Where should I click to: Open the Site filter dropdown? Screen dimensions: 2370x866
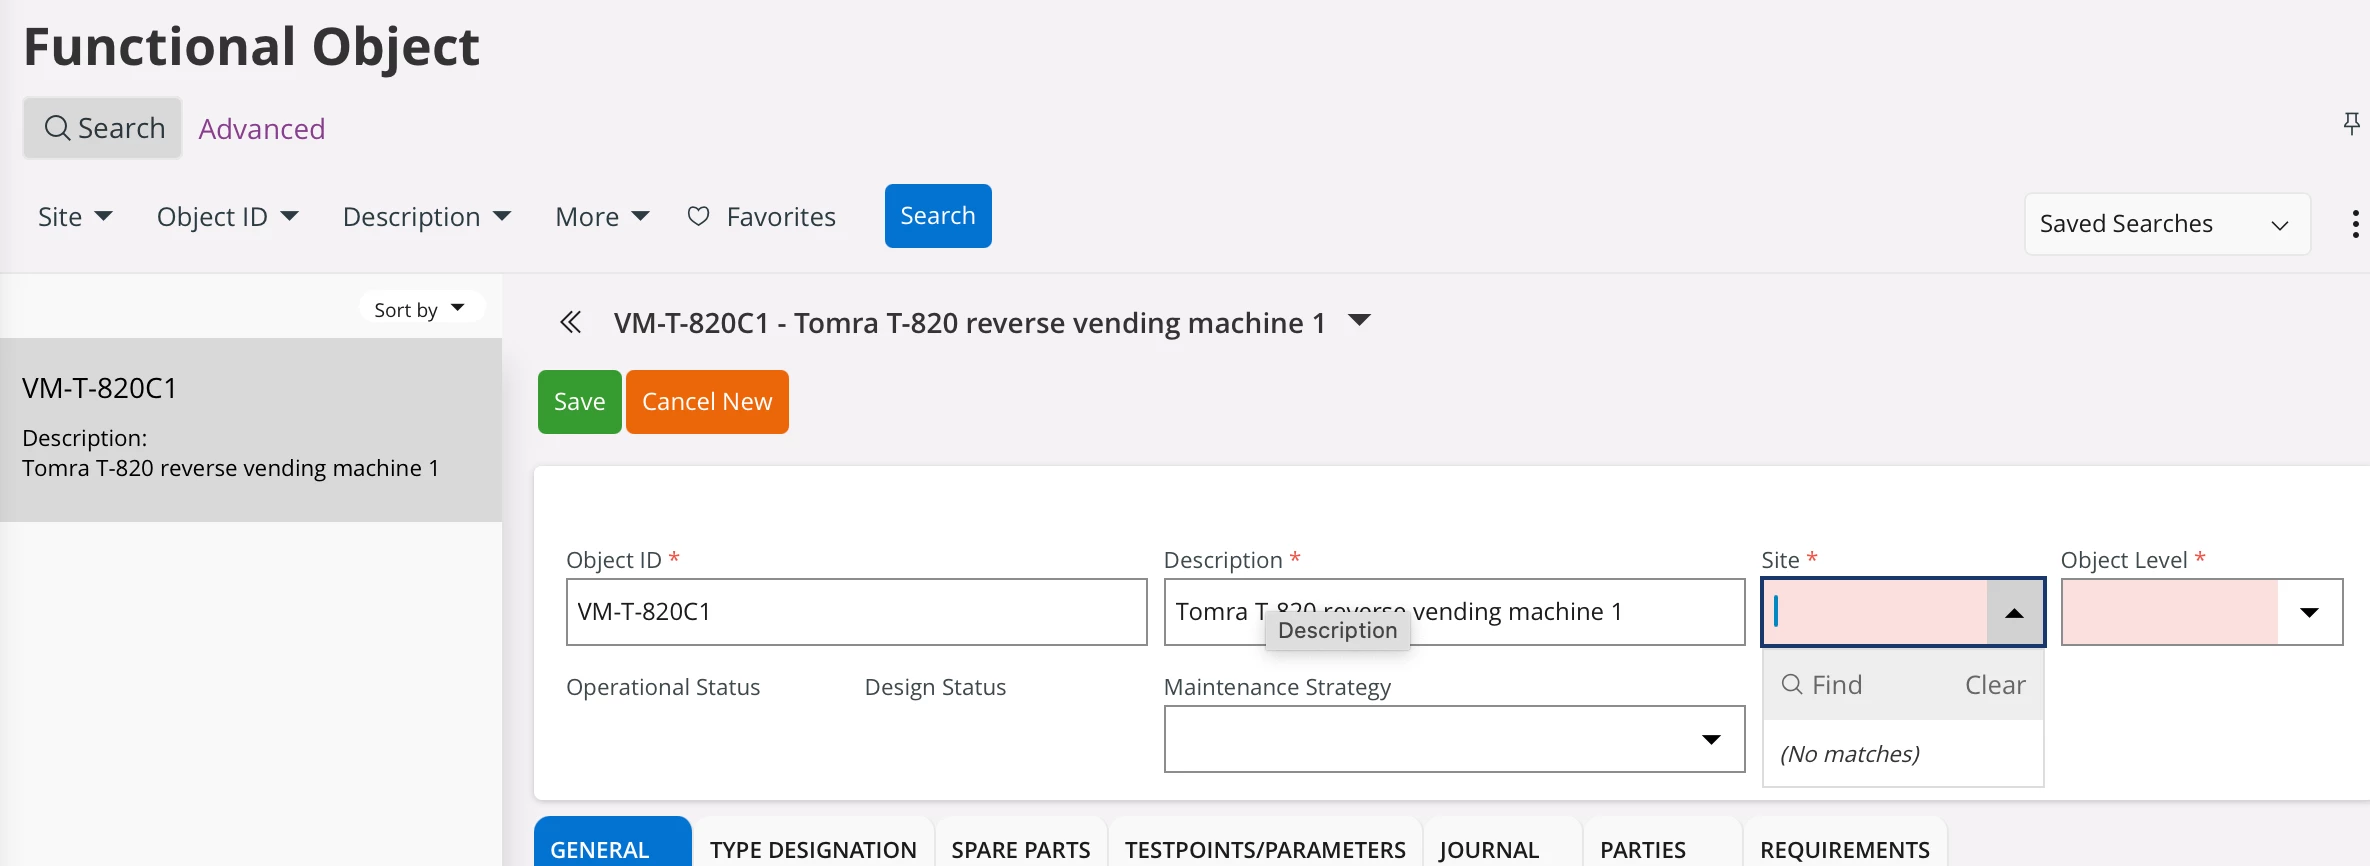(75, 217)
